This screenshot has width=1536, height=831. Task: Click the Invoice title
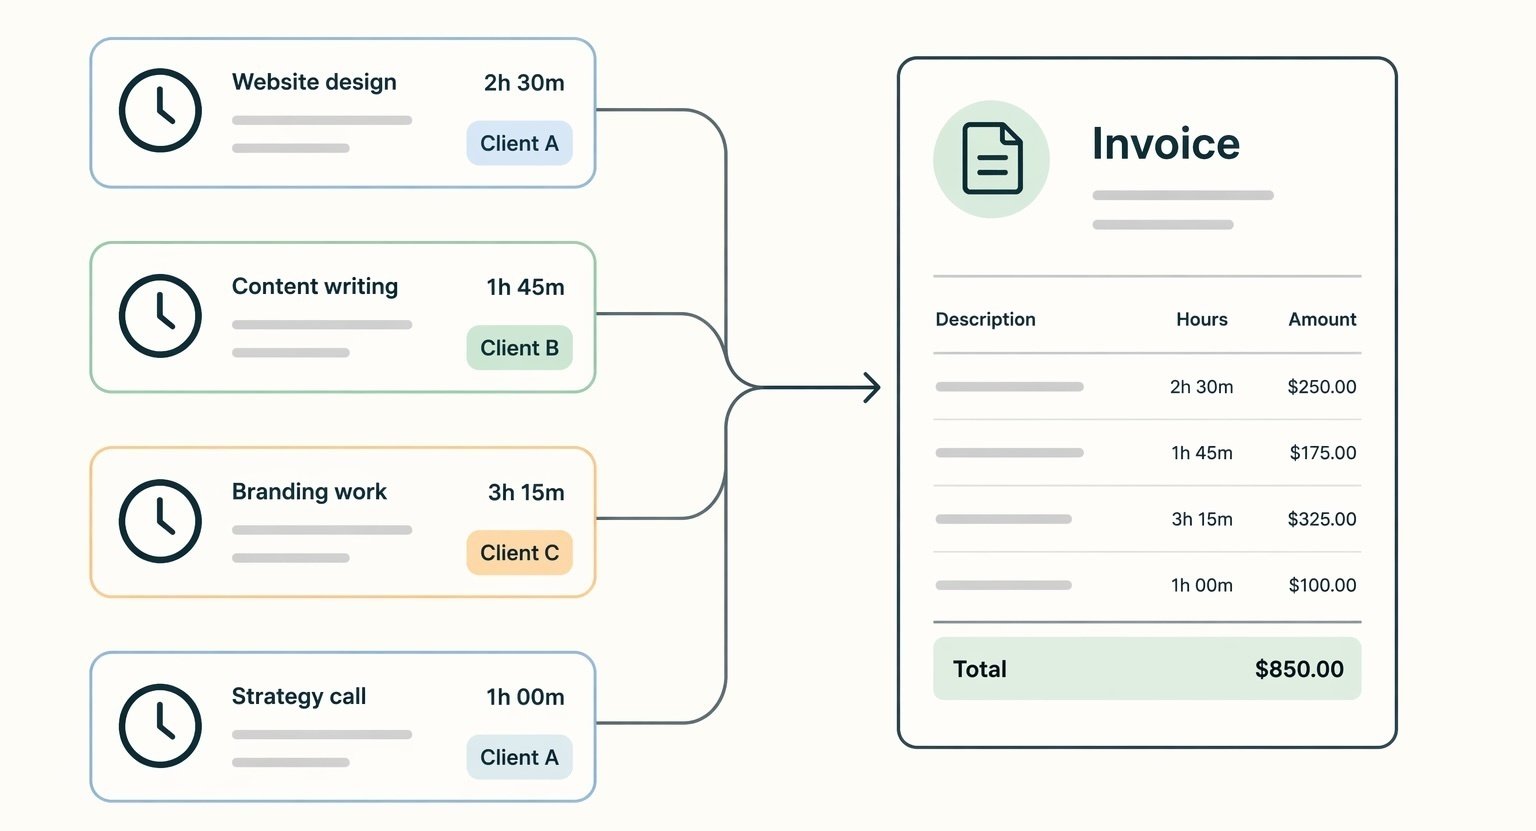1166,143
